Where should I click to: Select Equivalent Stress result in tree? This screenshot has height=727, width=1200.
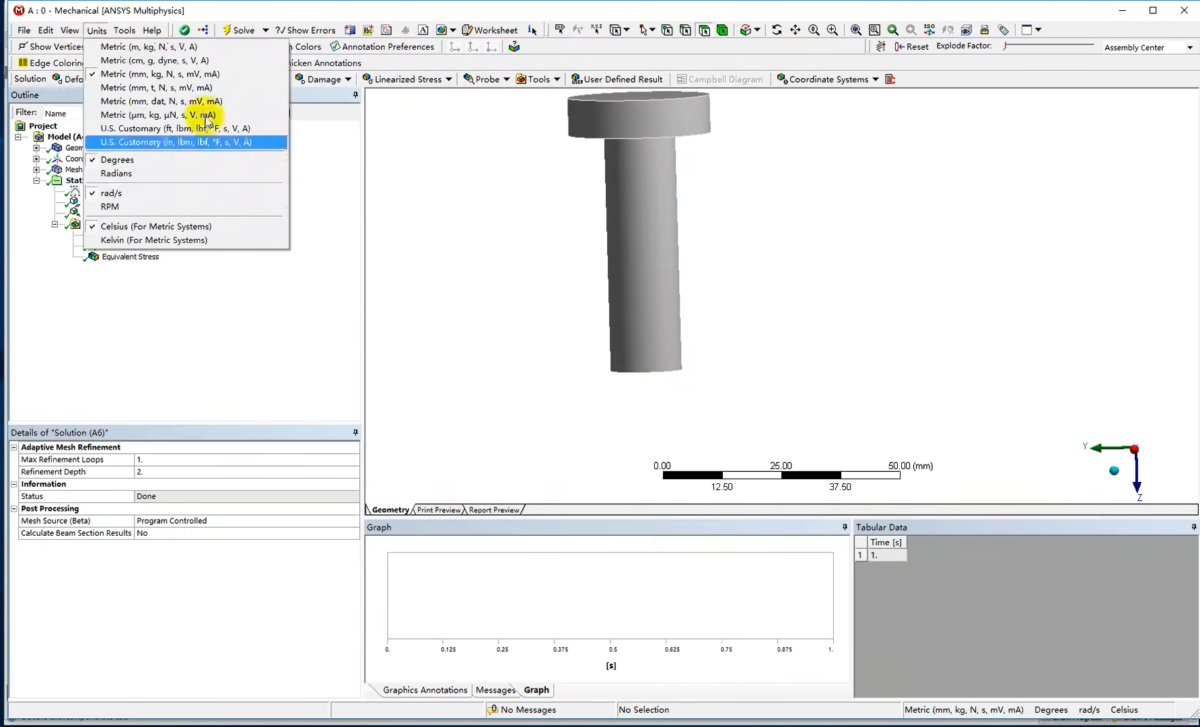pyautogui.click(x=129, y=257)
